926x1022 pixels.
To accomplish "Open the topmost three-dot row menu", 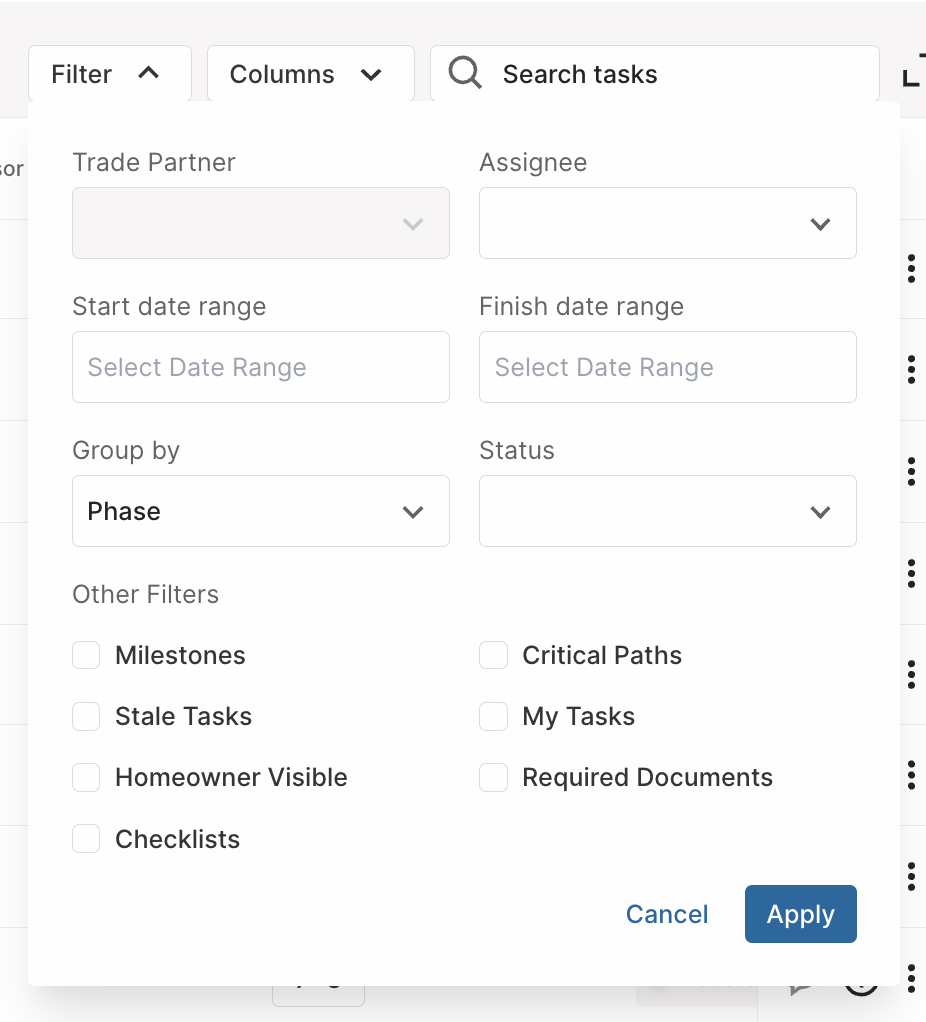I will click(x=911, y=269).
